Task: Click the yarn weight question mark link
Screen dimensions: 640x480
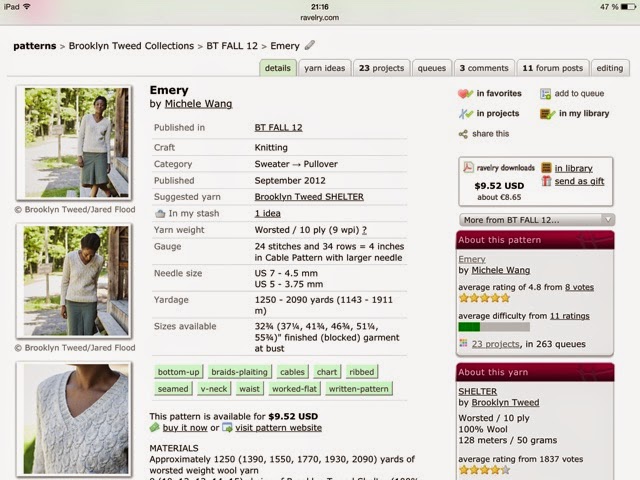Action: [364, 230]
